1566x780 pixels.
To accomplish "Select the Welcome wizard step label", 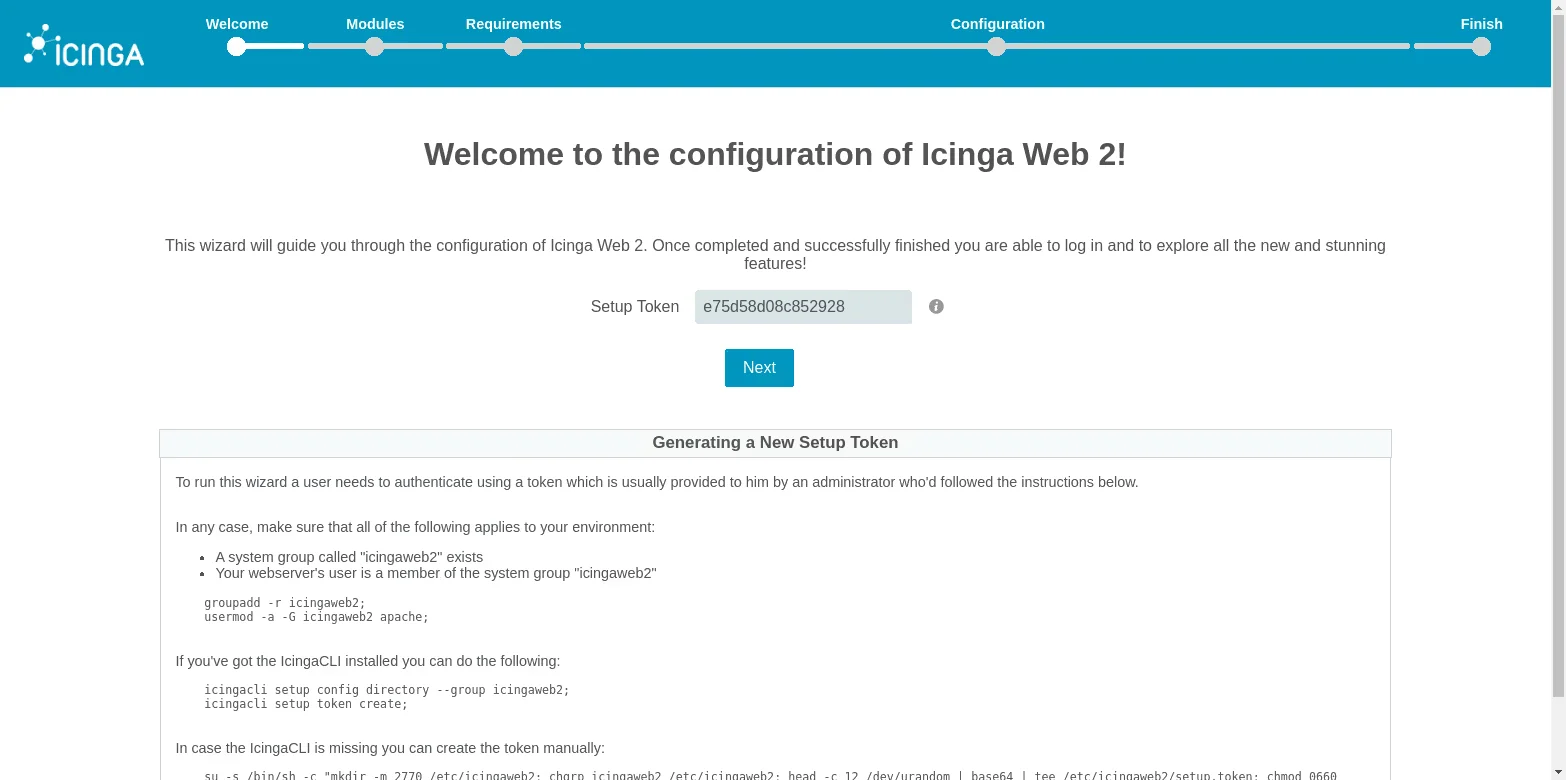I will (237, 24).
